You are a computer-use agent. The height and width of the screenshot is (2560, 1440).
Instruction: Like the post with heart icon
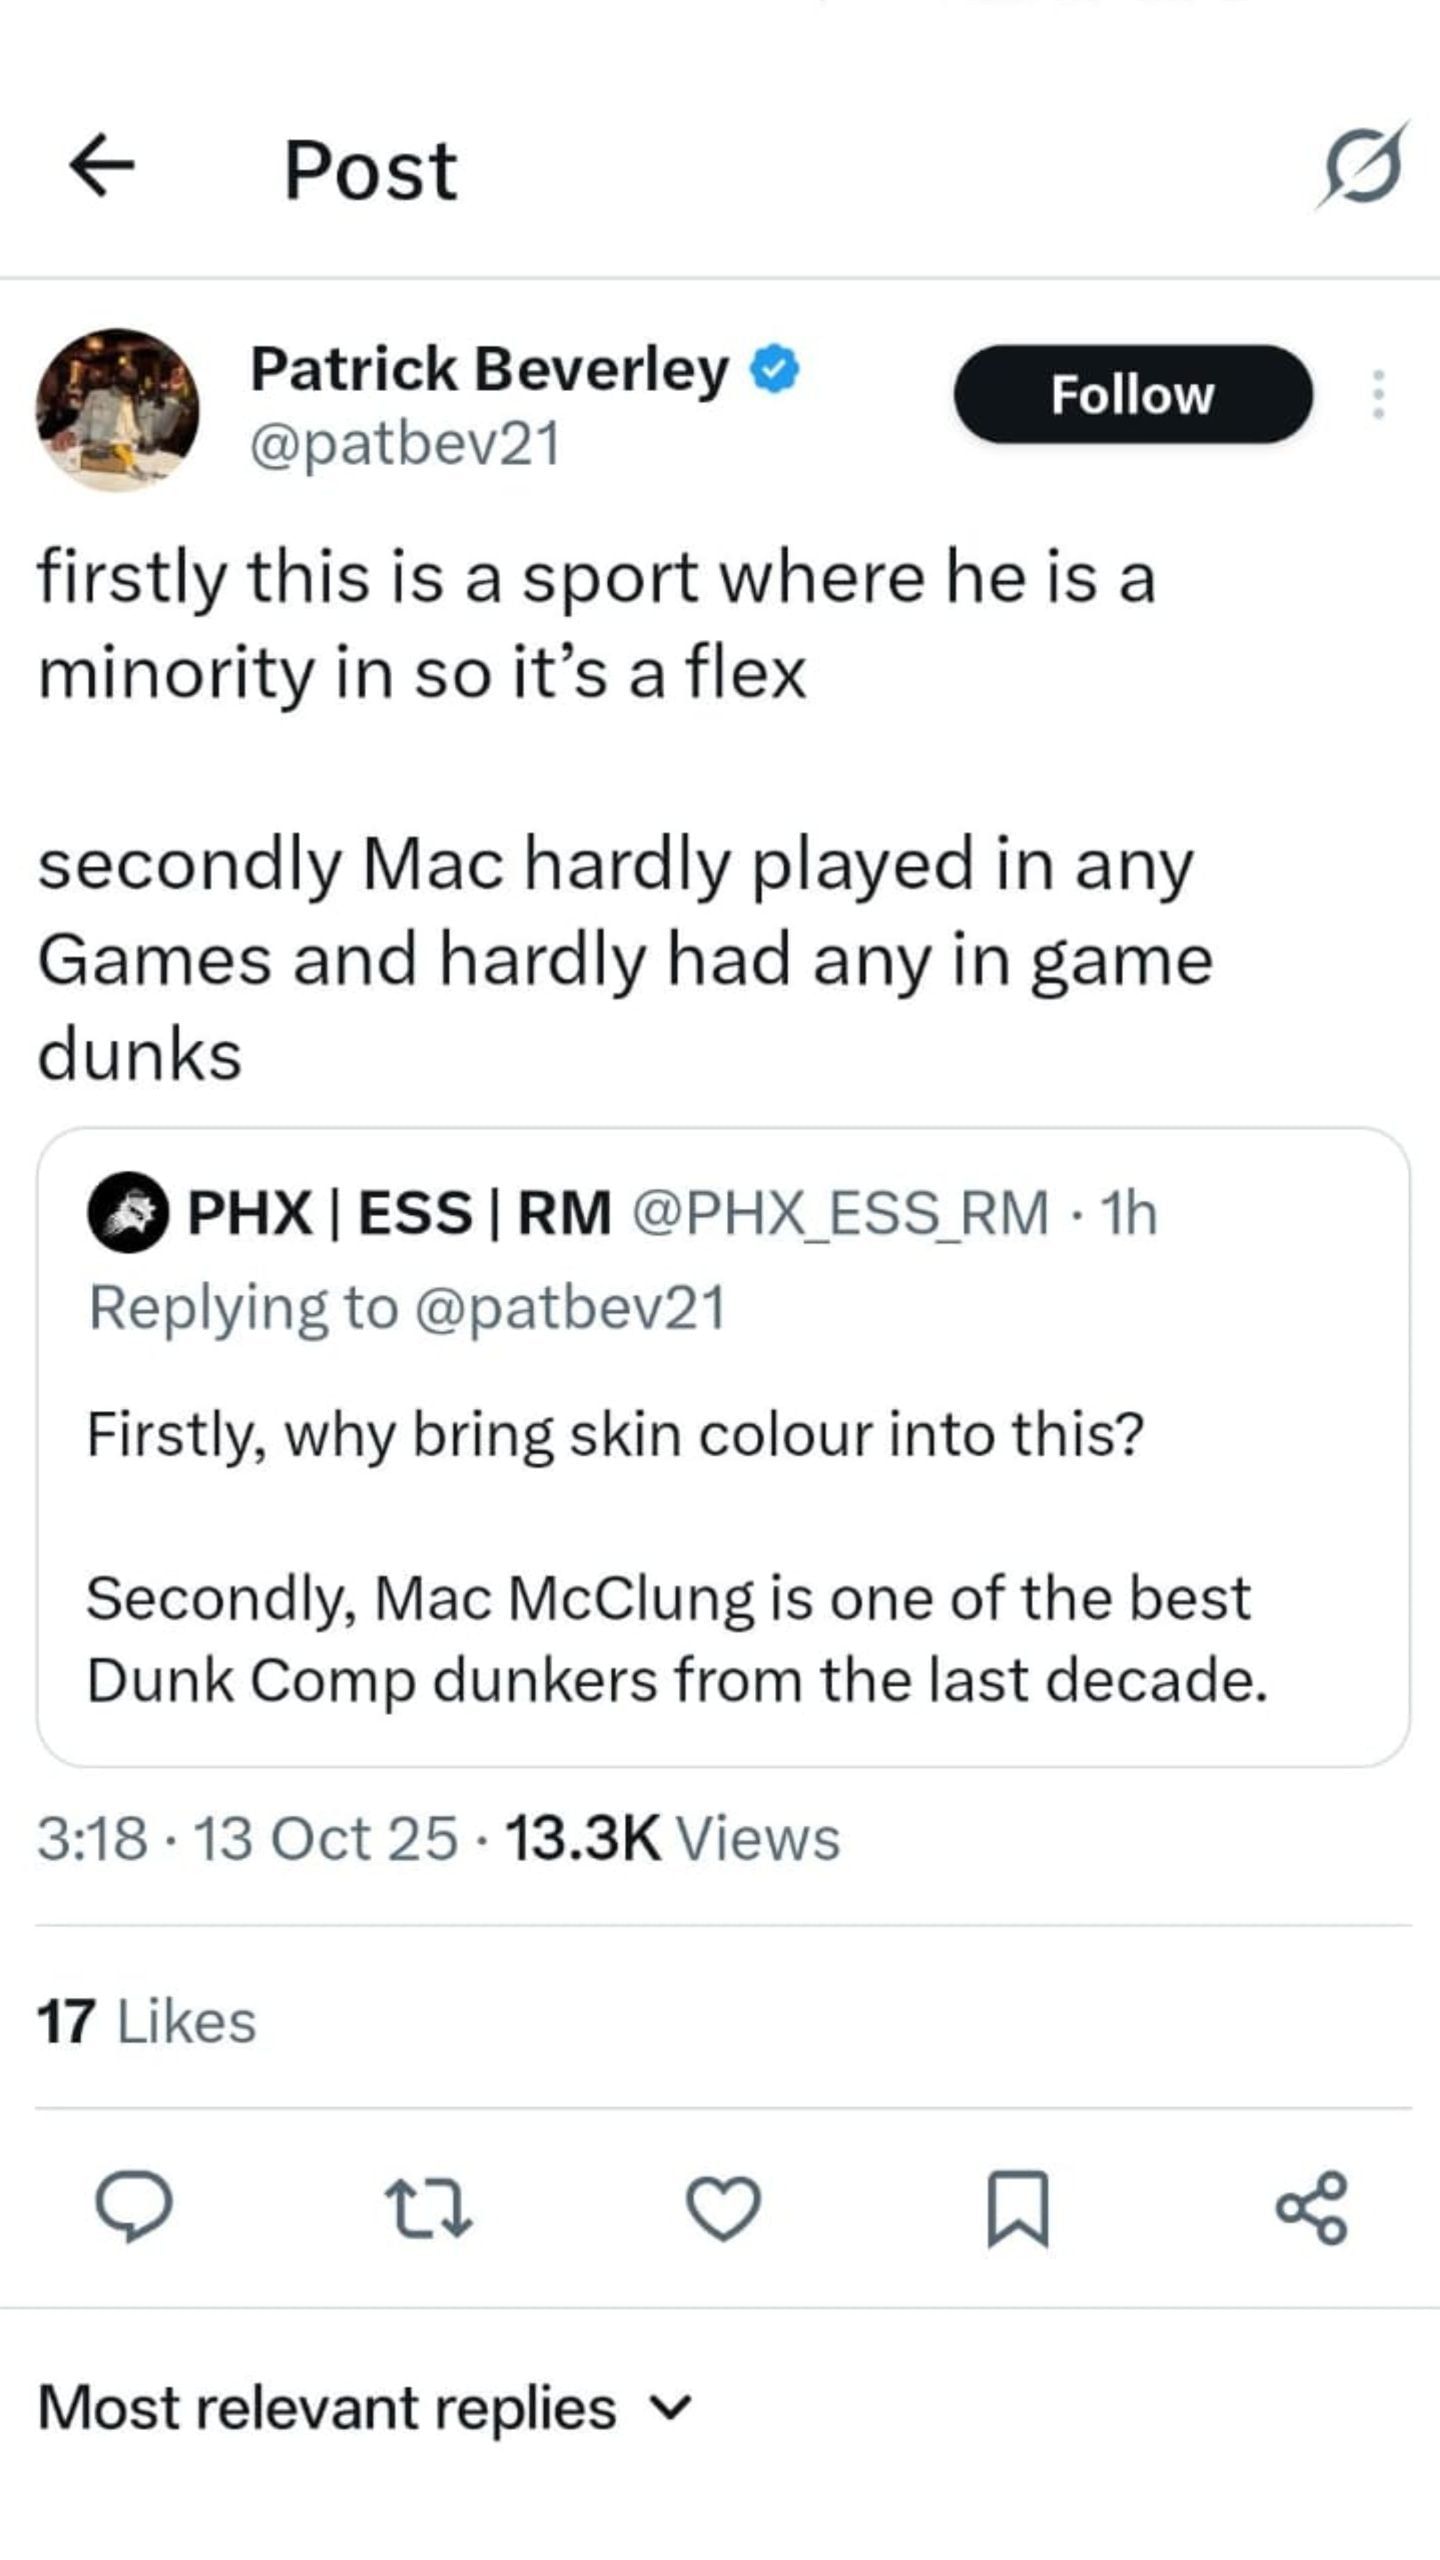point(725,2209)
